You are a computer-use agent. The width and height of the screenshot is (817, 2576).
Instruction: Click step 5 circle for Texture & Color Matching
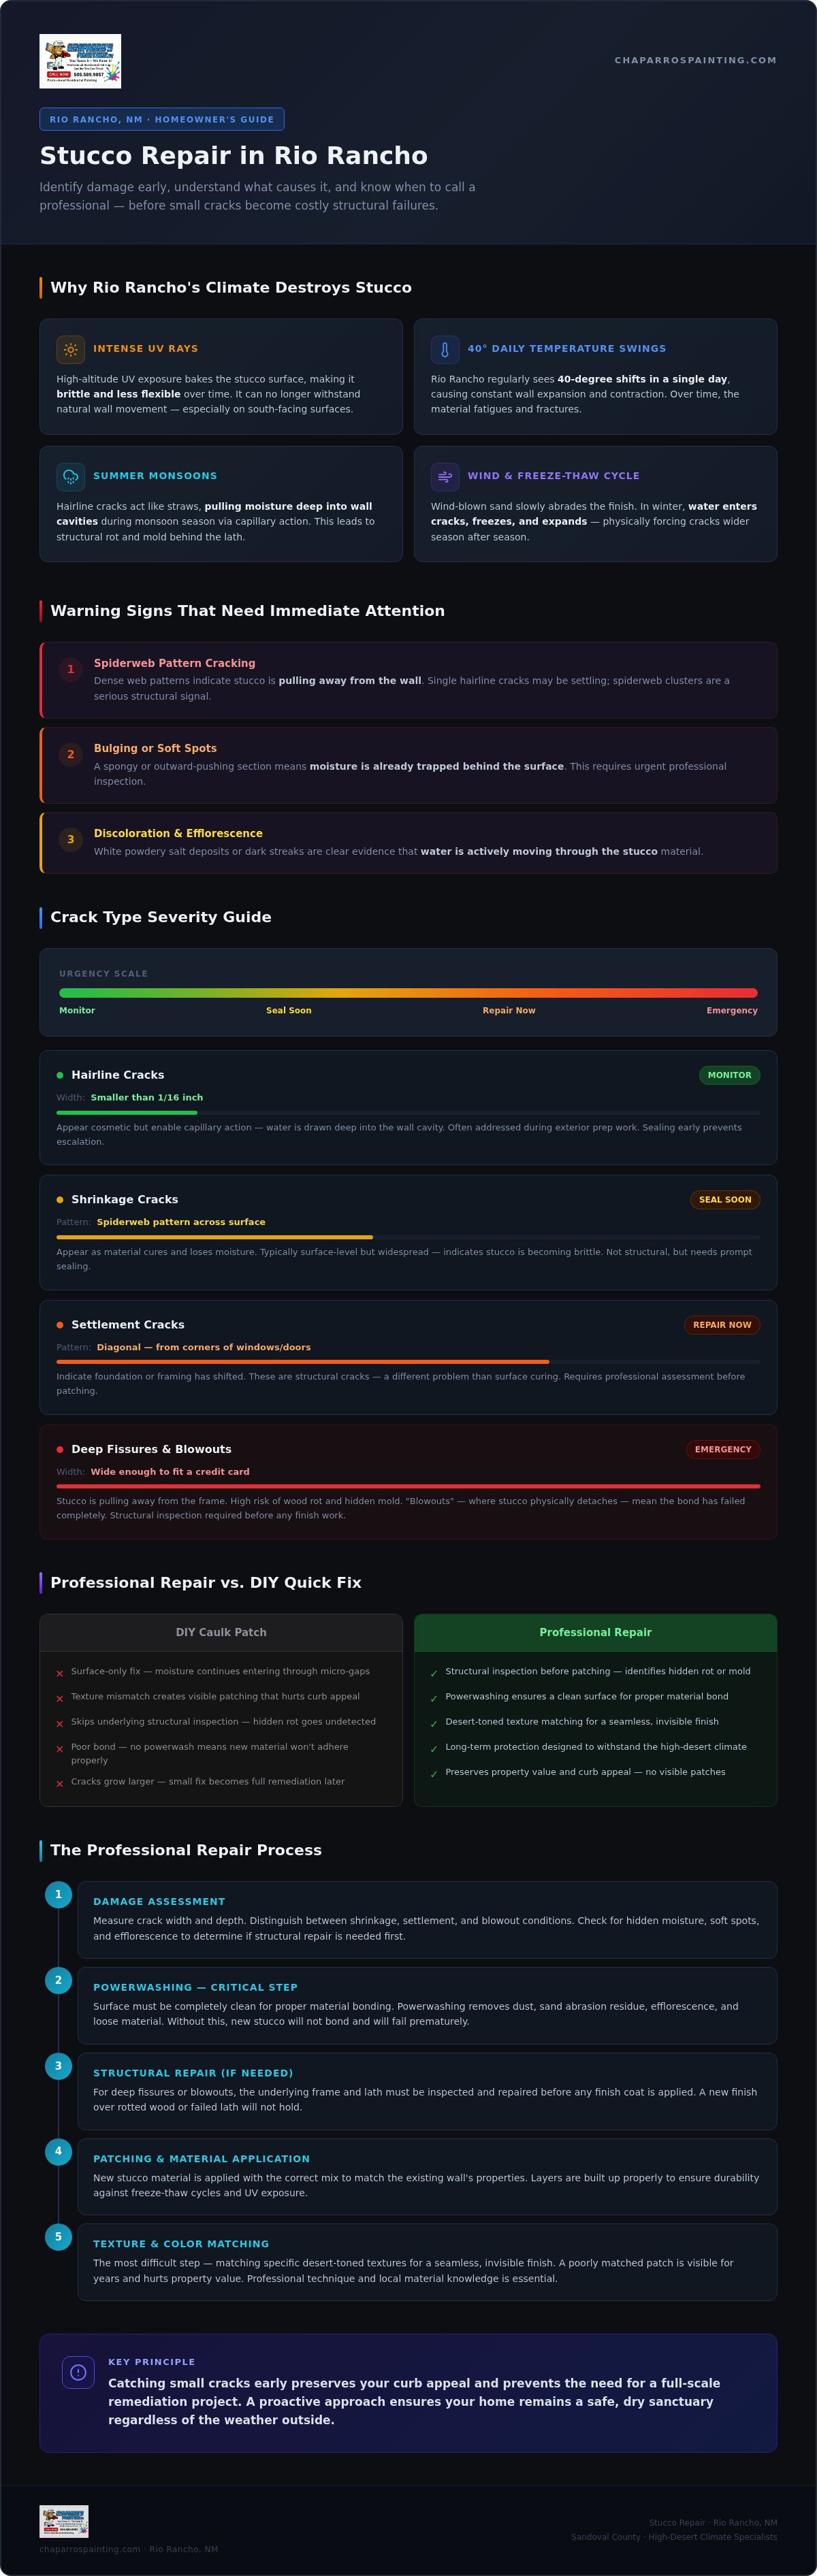pos(58,2237)
